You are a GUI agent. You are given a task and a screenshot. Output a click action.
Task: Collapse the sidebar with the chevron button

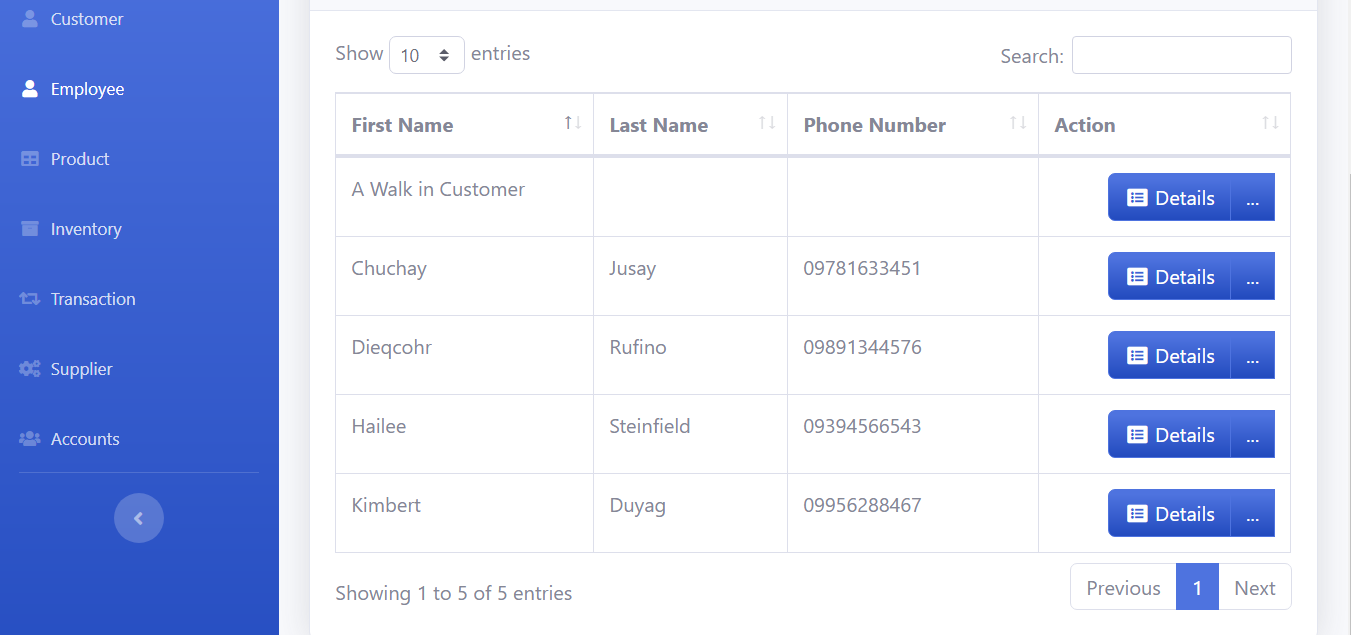(x=139, y=518)
